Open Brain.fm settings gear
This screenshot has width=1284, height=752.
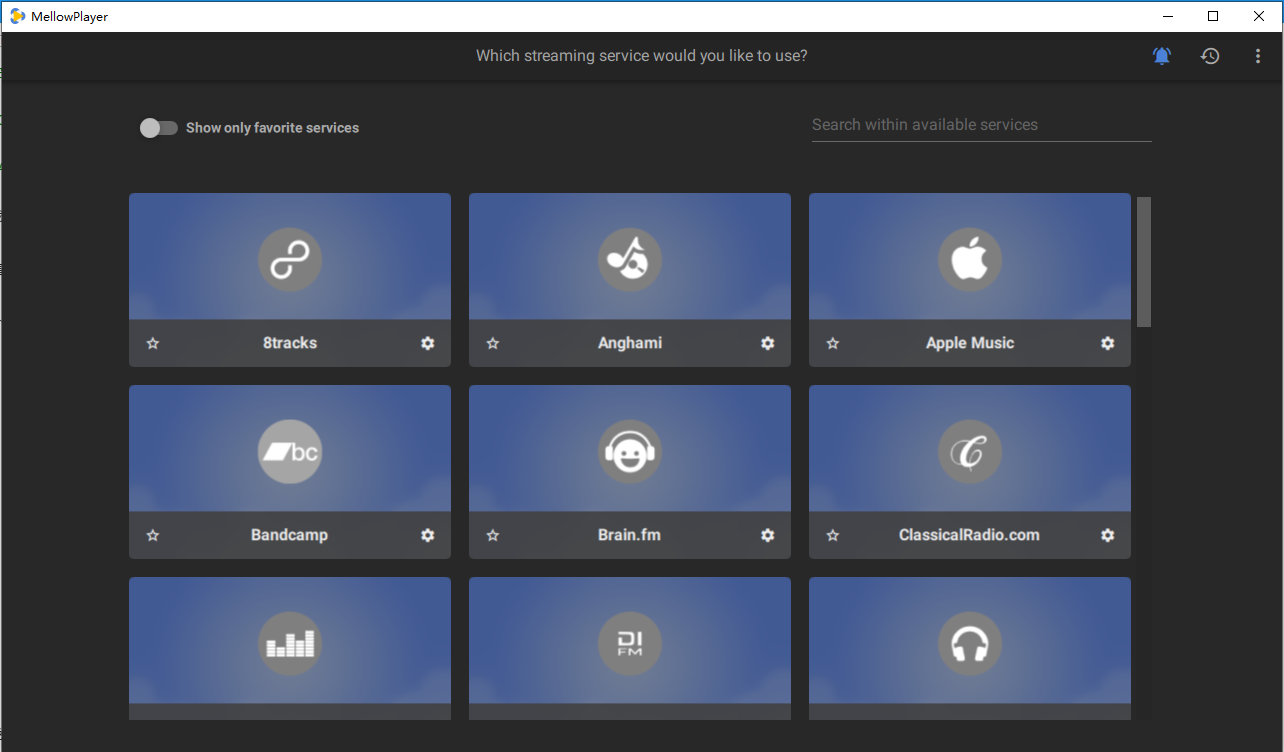click(x=768, y=535)
